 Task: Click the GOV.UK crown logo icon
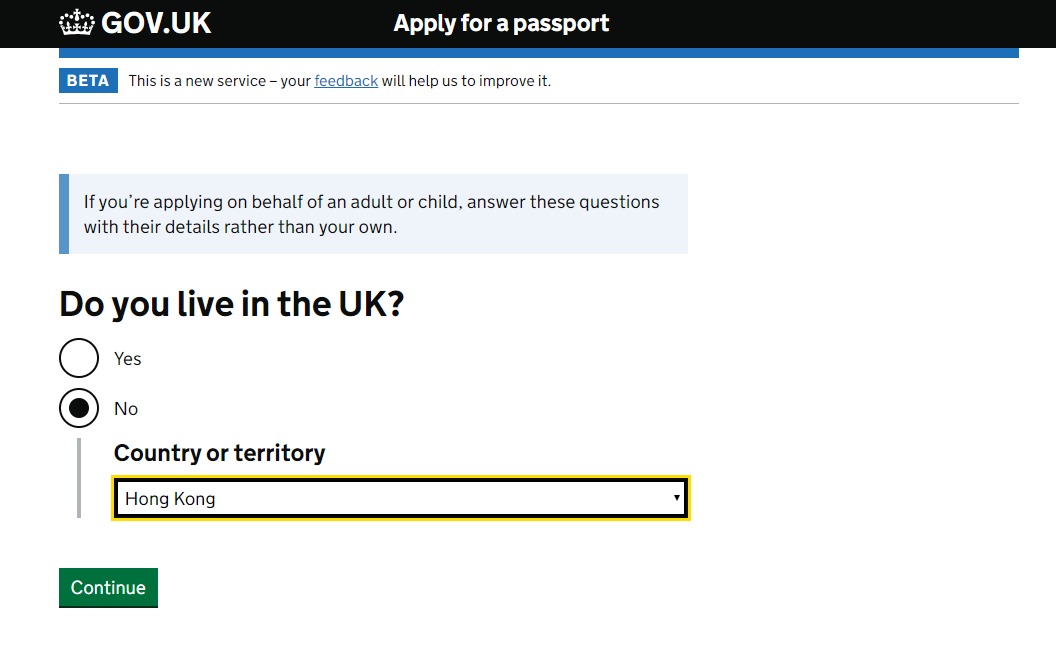(x=76, y=23)
